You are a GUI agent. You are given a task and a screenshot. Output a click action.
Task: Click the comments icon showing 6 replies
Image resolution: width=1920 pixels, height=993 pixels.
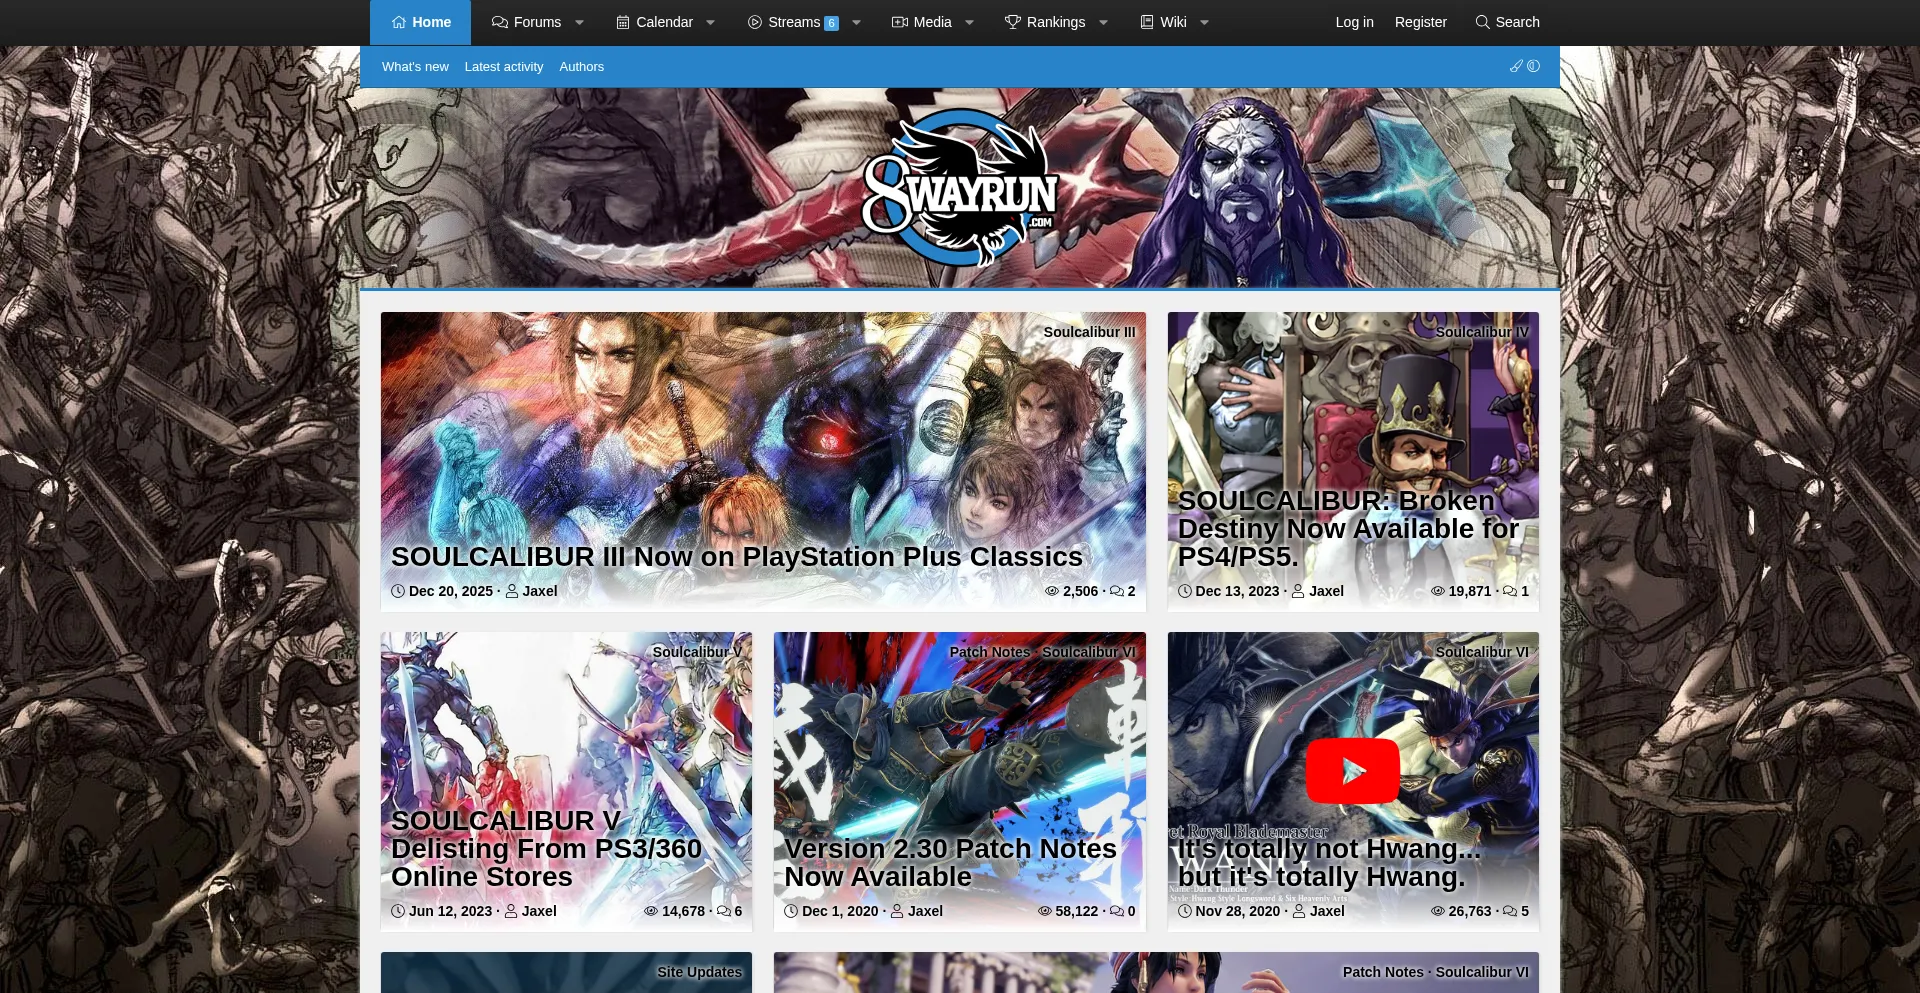tap(724, 911)
